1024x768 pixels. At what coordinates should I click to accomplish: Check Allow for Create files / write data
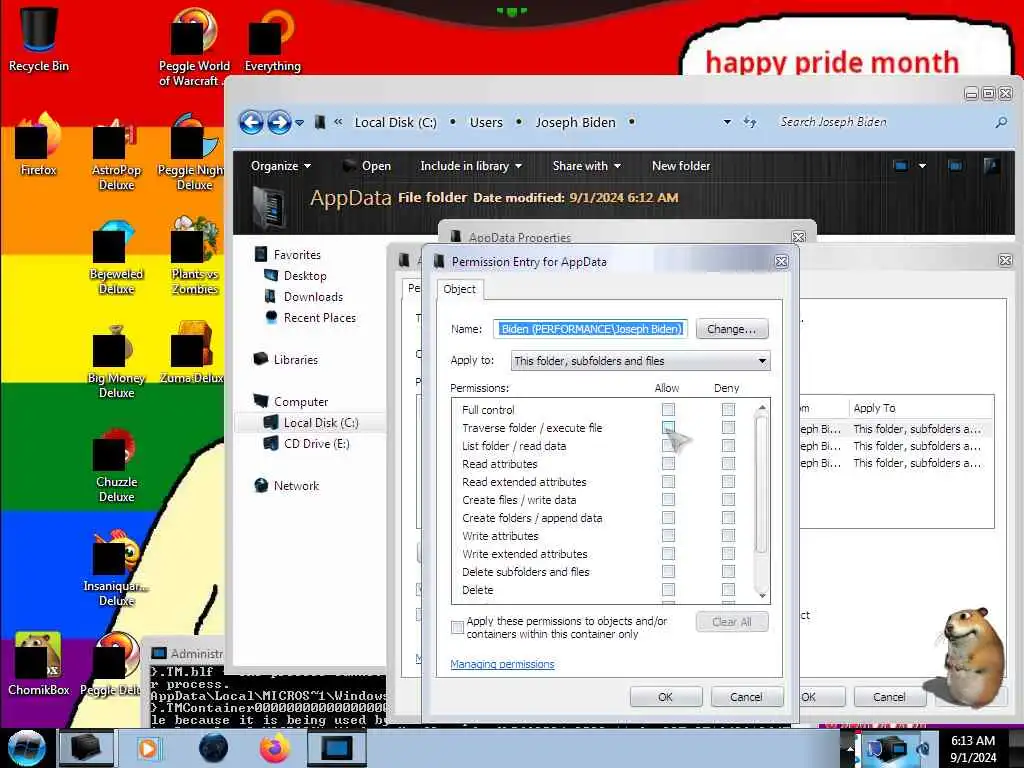[x=668, y=500]
